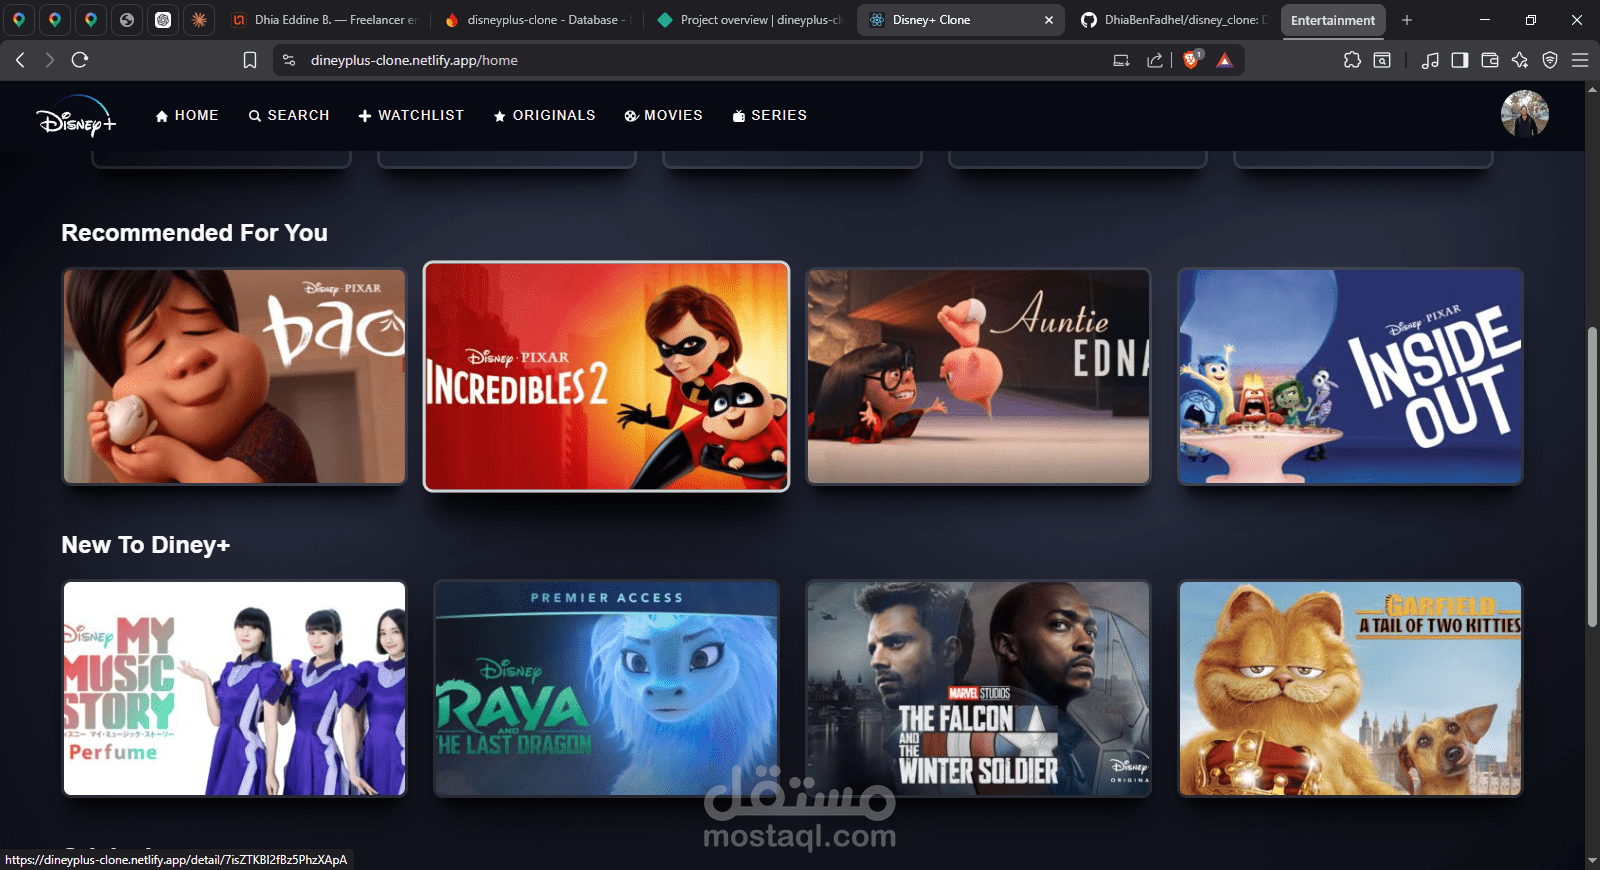Image resolution: width=1600 pixels, height=870 pixels.
Task: Open My Music Story Perfume card
Action: (x=235, y=688)
